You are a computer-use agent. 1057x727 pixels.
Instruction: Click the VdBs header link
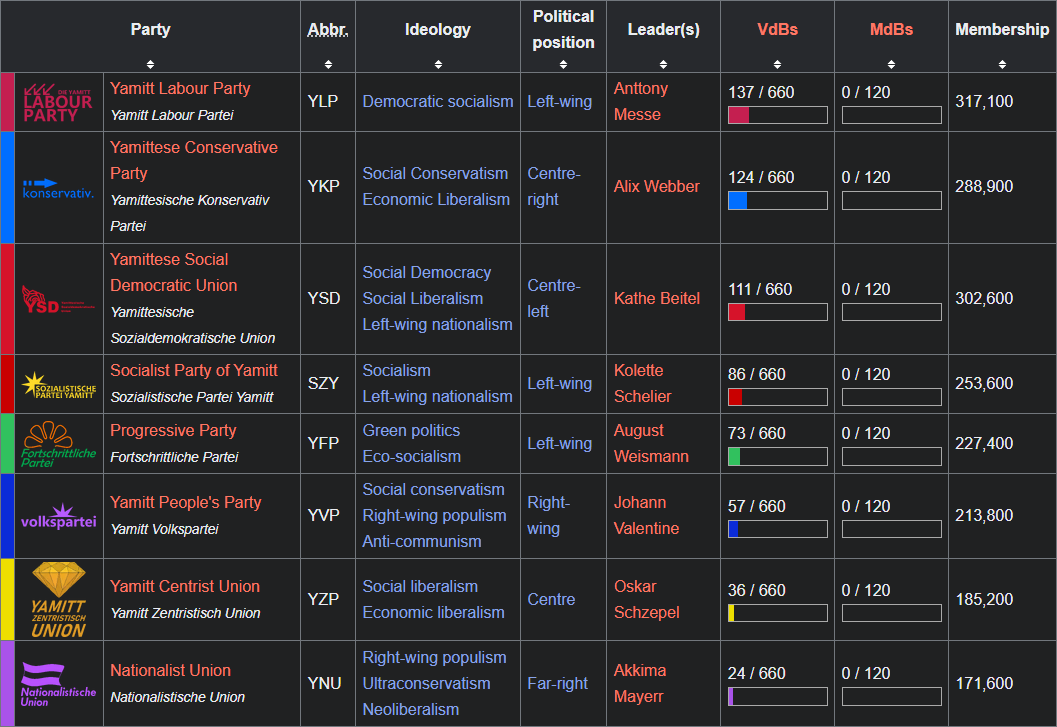(777, 30)
